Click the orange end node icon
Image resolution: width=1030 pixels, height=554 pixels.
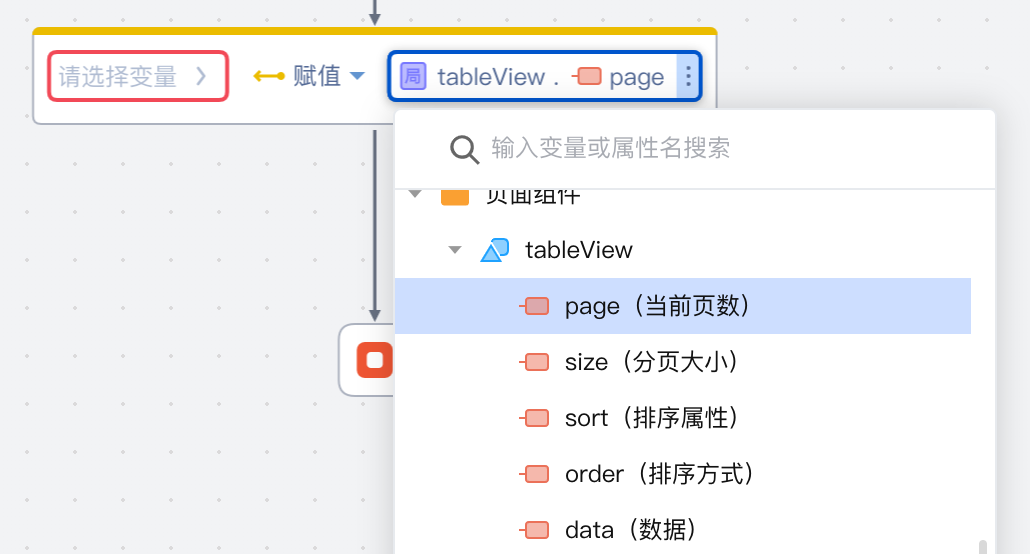(374, 360)
